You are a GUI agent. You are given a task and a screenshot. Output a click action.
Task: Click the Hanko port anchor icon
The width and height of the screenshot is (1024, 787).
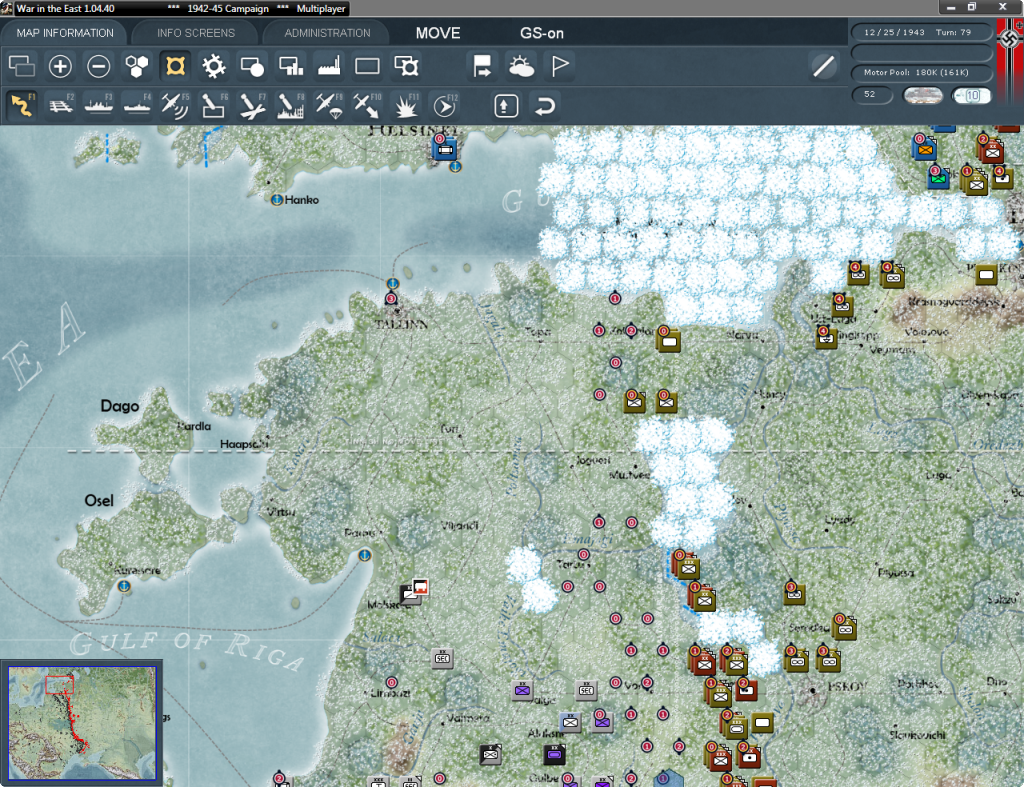(276, 200)
